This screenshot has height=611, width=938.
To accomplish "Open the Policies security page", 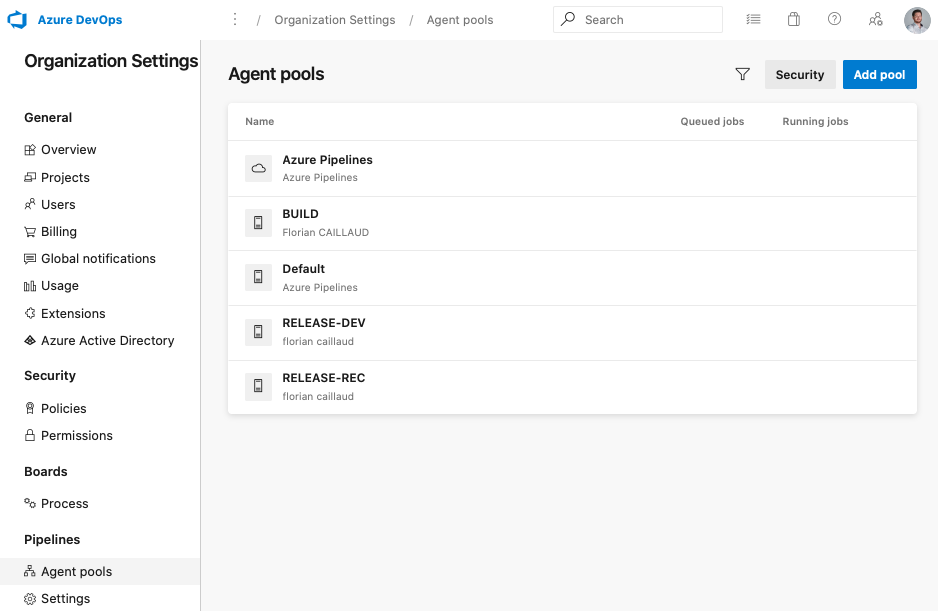I will pos(63,409).
